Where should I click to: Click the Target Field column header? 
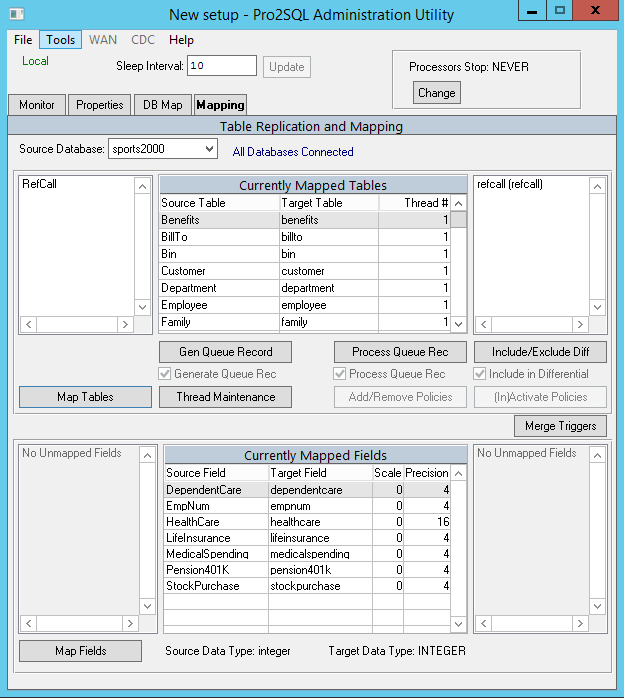point(320,473)
